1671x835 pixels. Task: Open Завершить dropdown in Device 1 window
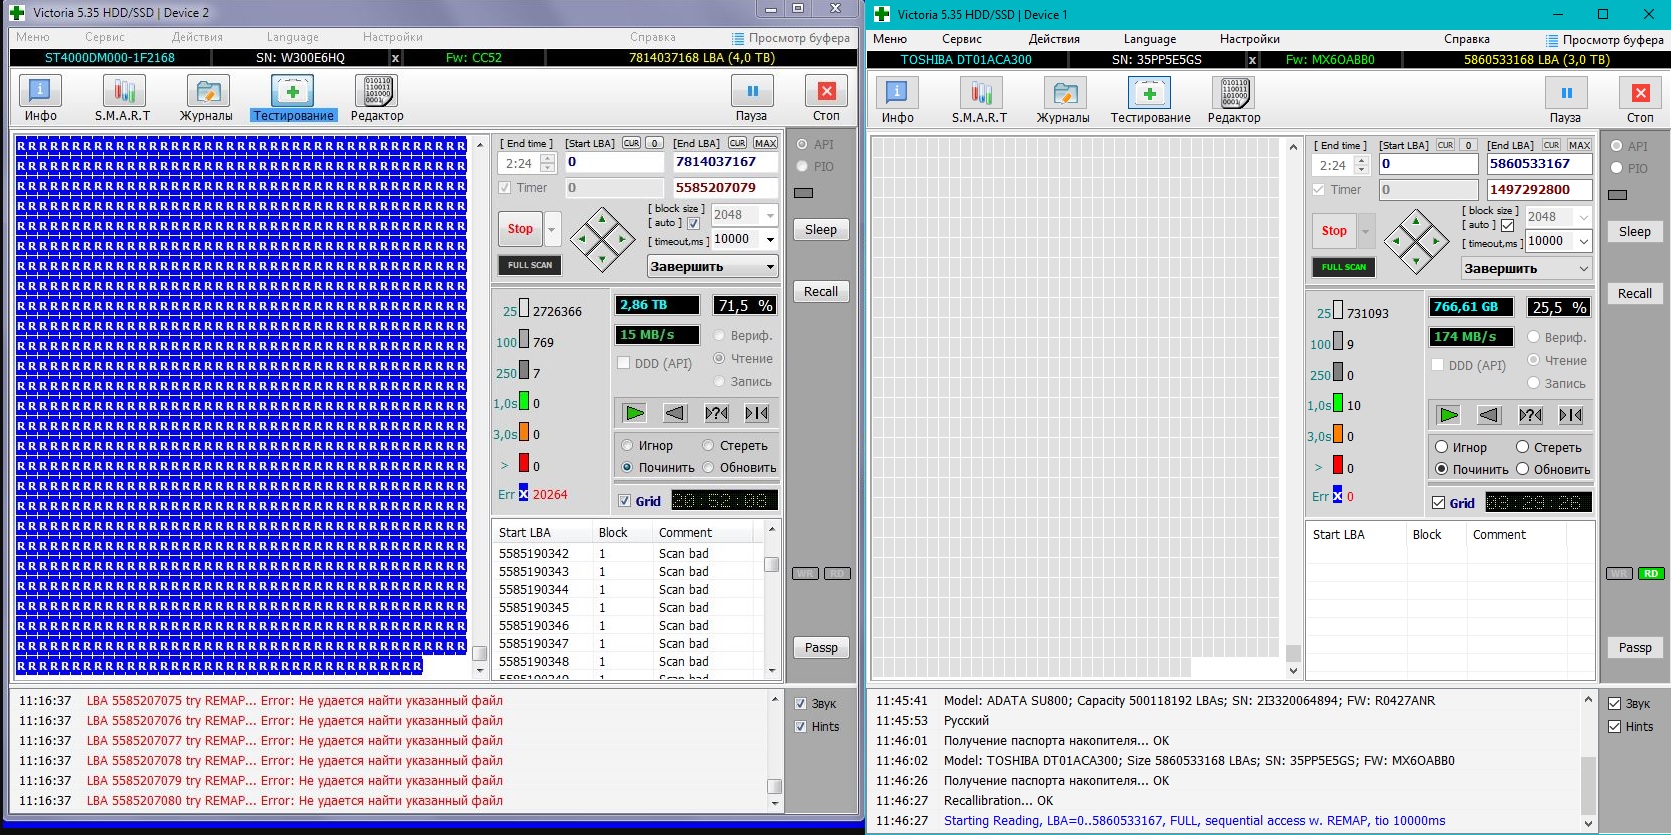click(x=1526, y=268)
